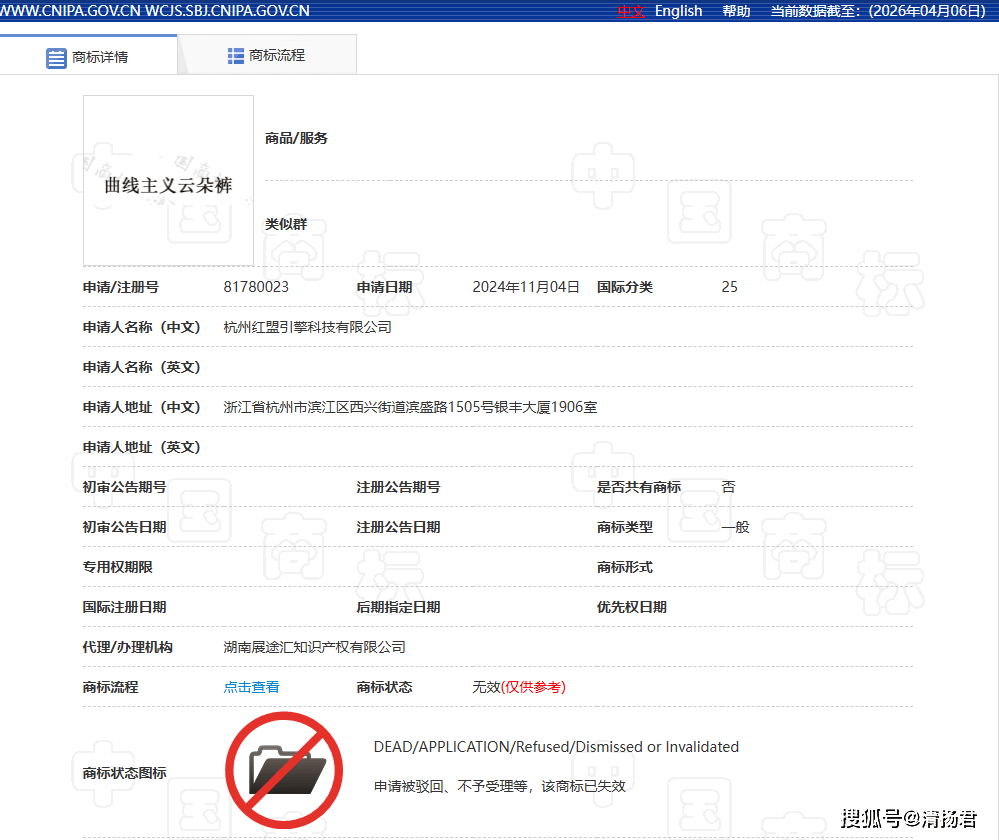Select the 商标详情 tab label
Image resolution: width=999 pixels, height=840 pixels.
coord(100,57)
